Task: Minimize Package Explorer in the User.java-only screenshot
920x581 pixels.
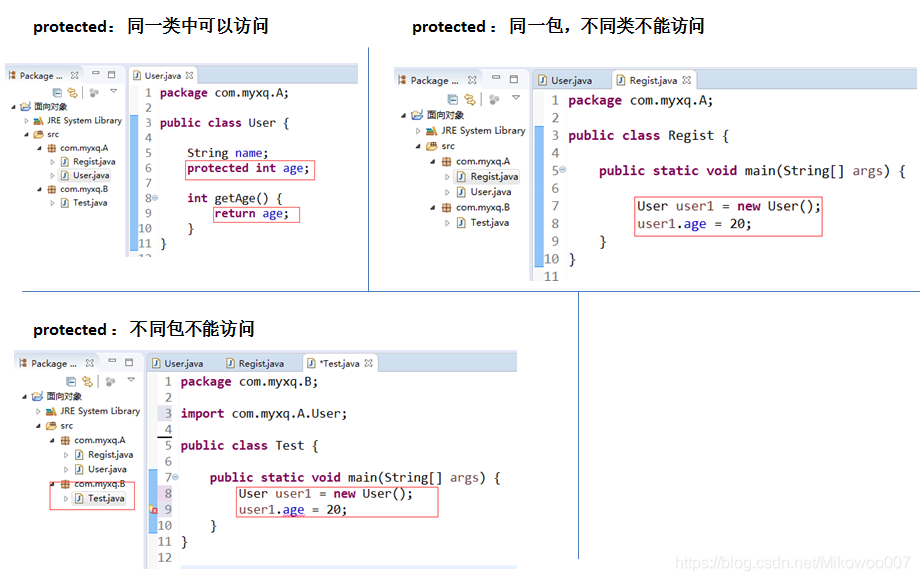Action: pyautogui.click(x=96, y=73)
